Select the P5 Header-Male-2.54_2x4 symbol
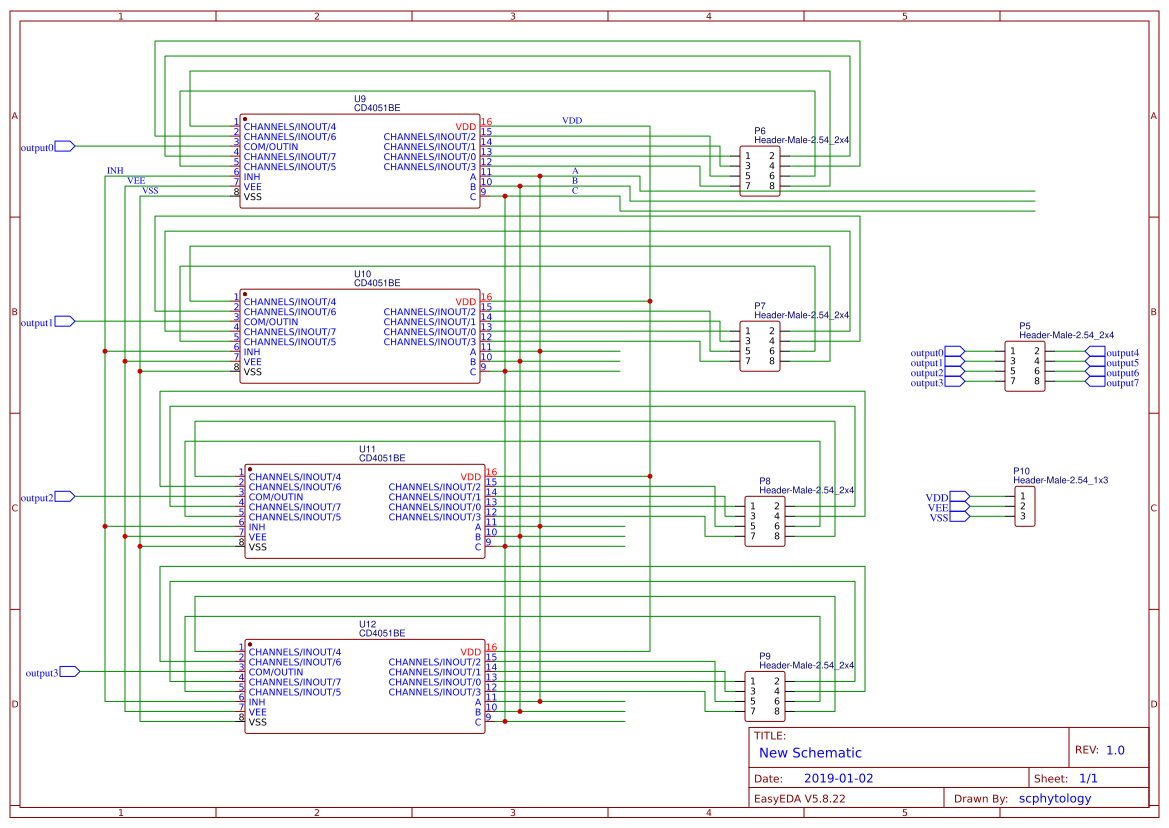The image size is (1169, 828). [x=1024, y=366]
